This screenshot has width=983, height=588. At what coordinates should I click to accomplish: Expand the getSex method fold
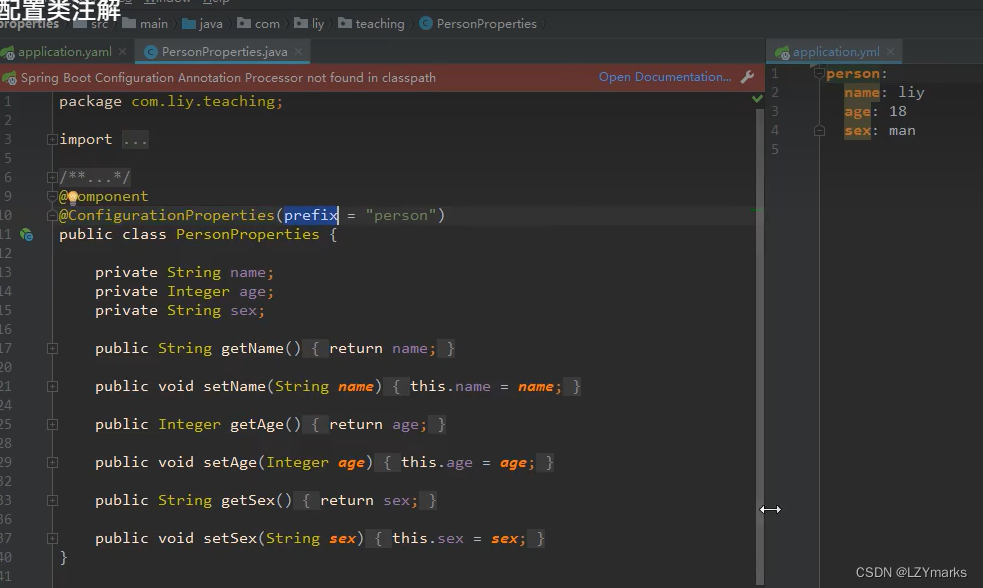click(x=53, y=500)
